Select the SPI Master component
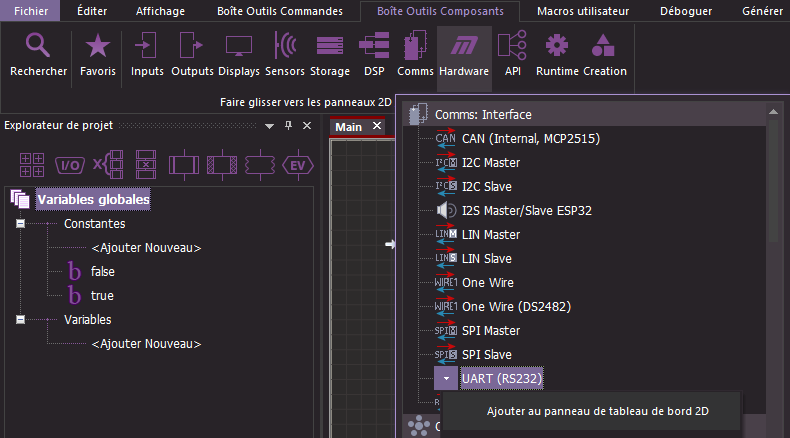The width and height of the screenshot is (790, 438). coord(491,331)
